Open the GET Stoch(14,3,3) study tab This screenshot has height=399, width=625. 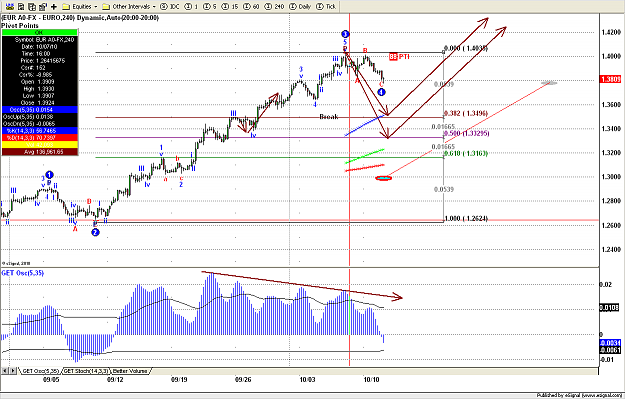85,371
